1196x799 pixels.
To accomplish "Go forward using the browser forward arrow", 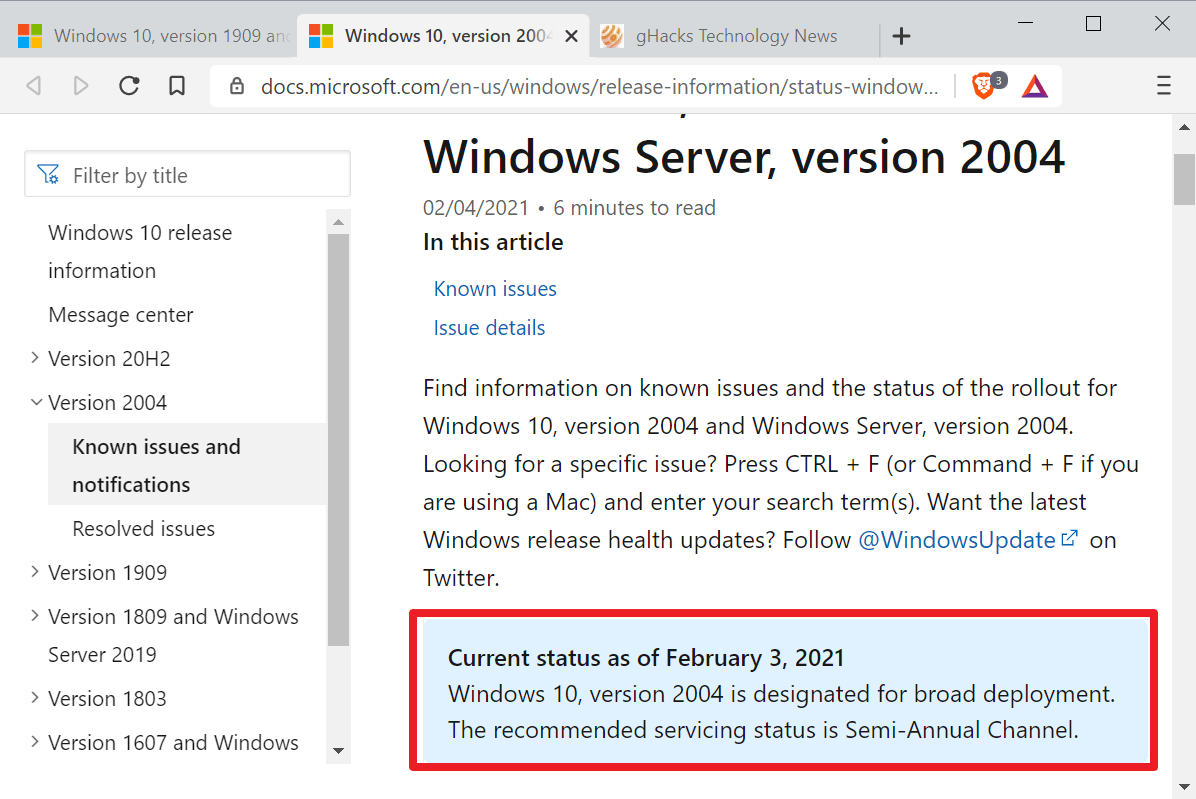I will click(81, 85).
